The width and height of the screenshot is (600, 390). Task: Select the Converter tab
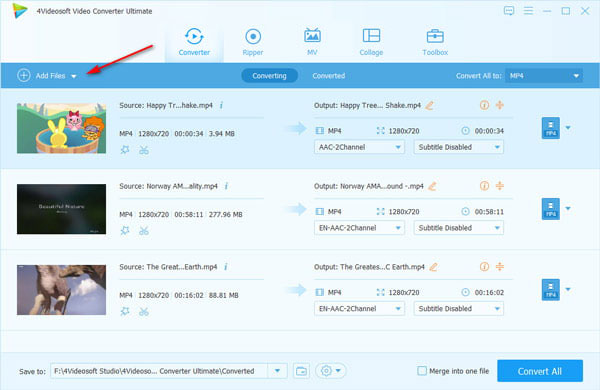coord(194,42)
